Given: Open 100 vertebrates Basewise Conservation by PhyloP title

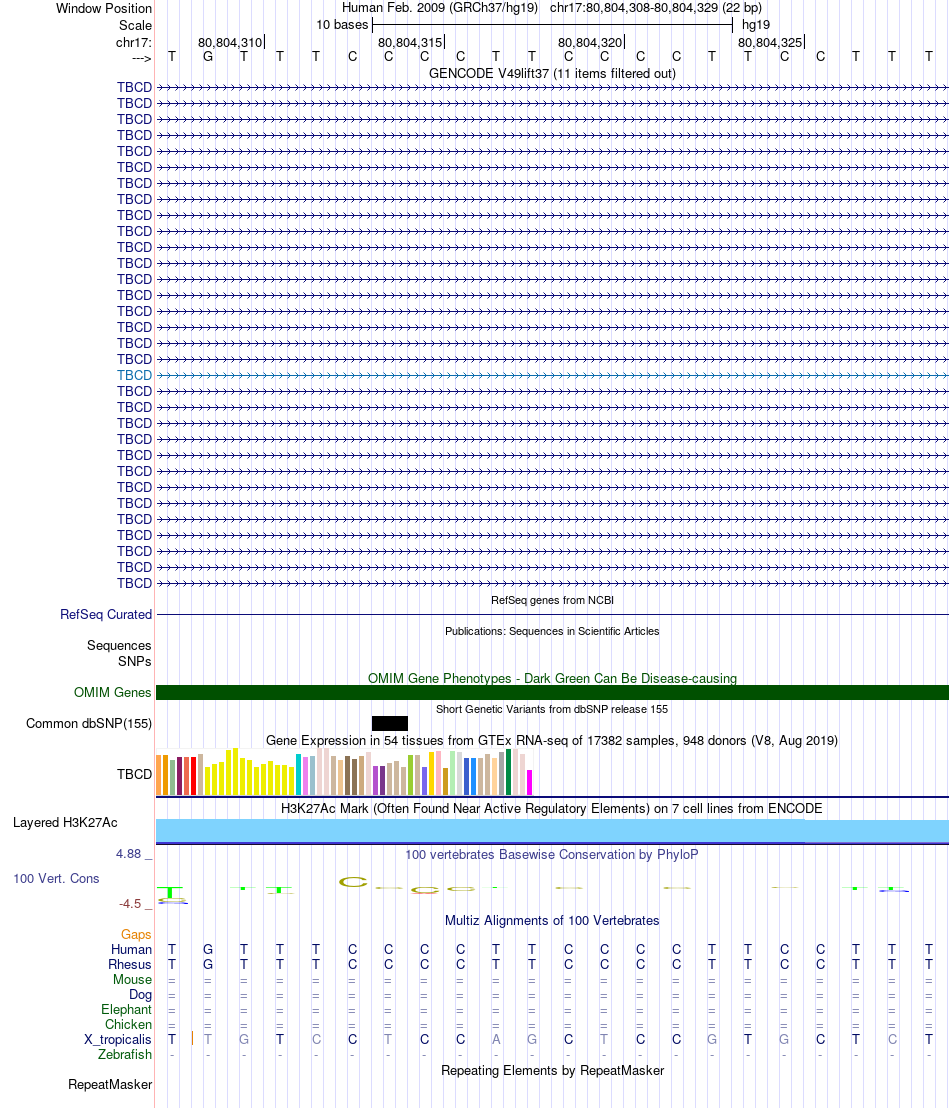Looking at the screenshot, I should coord(552,854).
